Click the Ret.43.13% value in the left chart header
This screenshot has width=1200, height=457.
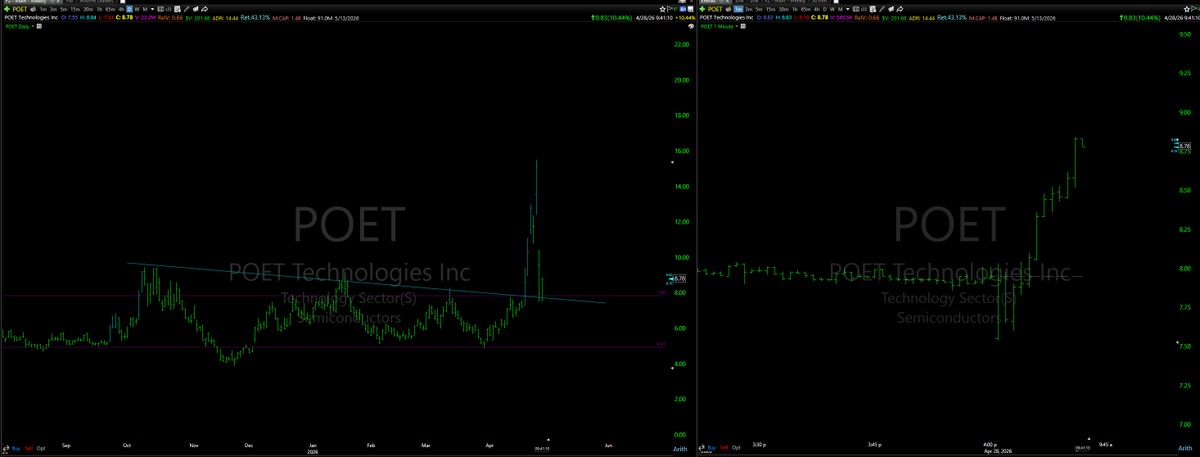(255, 17)
